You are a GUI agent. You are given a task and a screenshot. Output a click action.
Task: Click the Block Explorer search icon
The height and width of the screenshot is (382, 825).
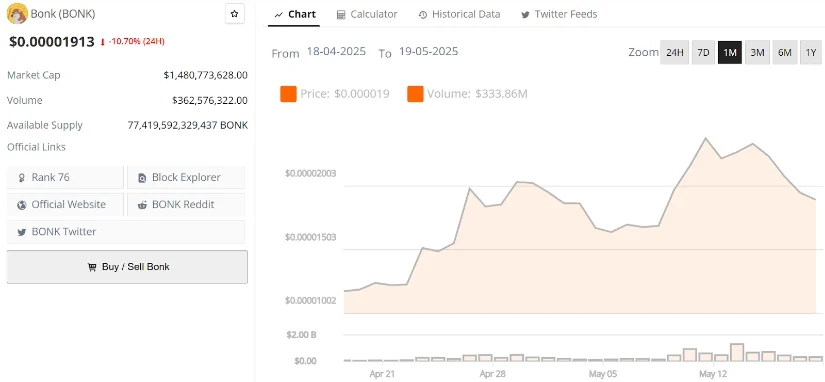[x=142, y=178]
